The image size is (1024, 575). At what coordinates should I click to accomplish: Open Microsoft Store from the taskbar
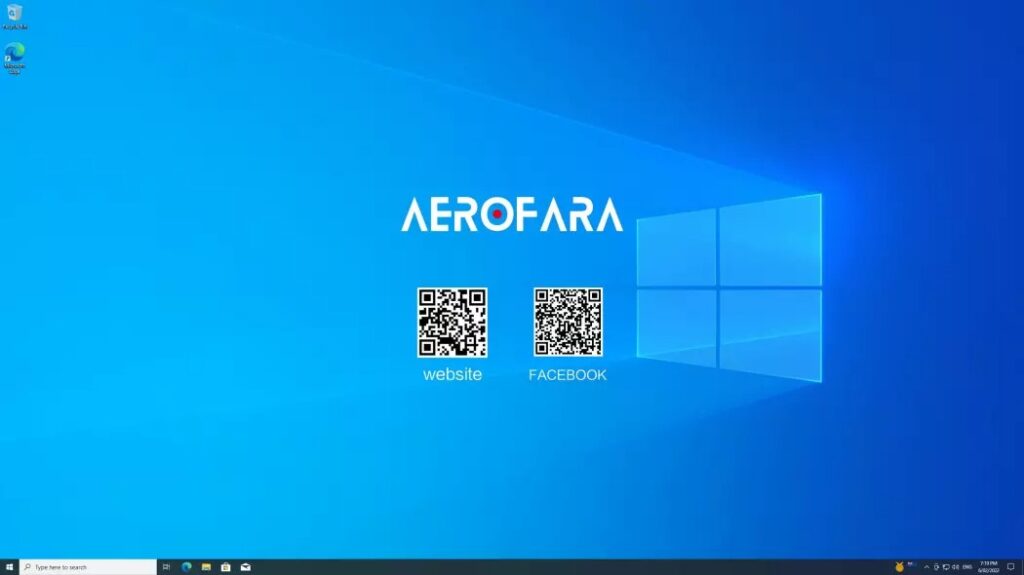tap(226, 567)
